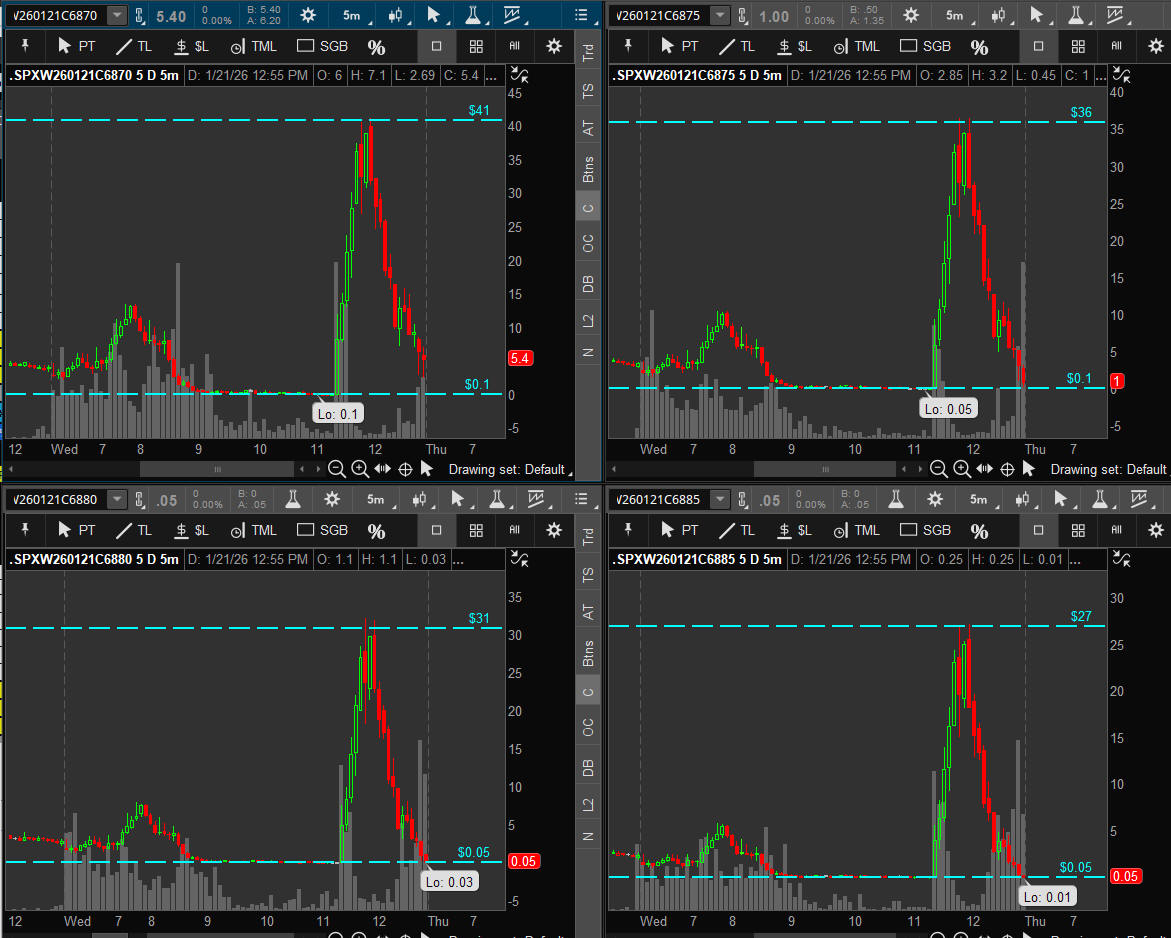
Task: Zoom out on the C6870 chart
Action: click(x=337, y=469)
